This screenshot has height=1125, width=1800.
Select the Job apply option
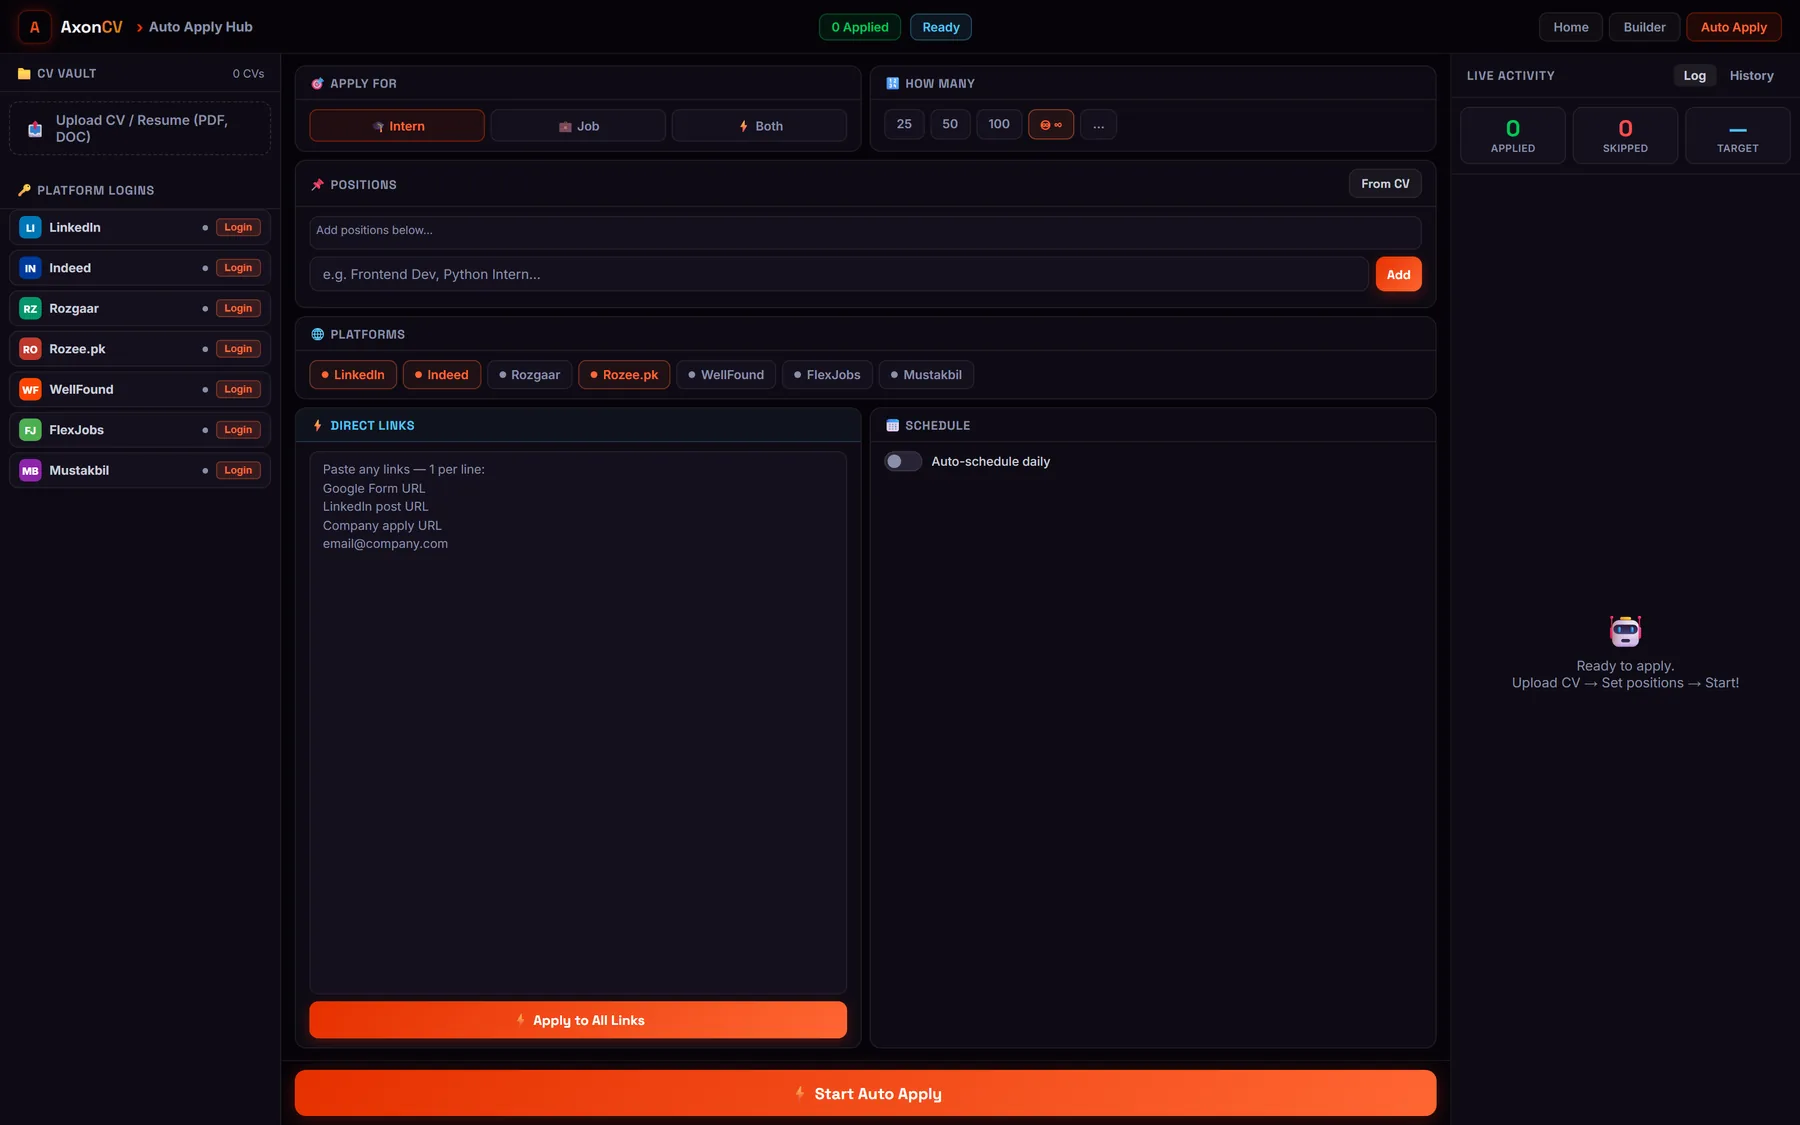click(578, 126)
